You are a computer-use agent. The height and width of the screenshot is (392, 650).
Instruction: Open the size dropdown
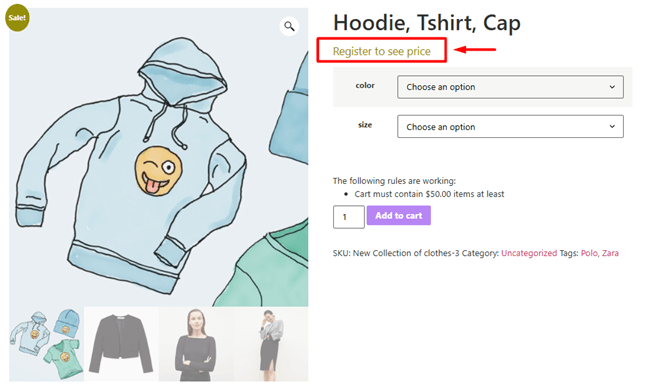[510, 126]
